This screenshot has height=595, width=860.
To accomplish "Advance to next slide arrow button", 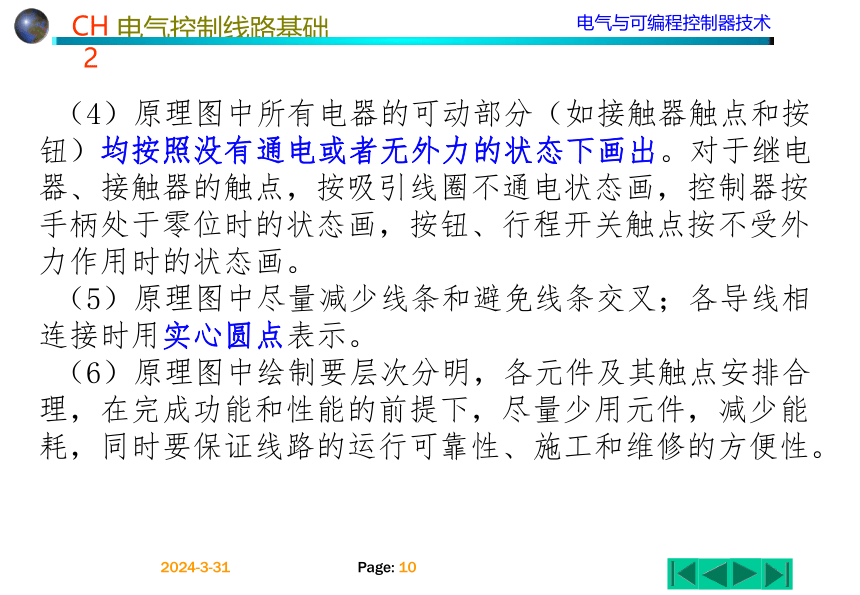I will [x=745, y=574].
